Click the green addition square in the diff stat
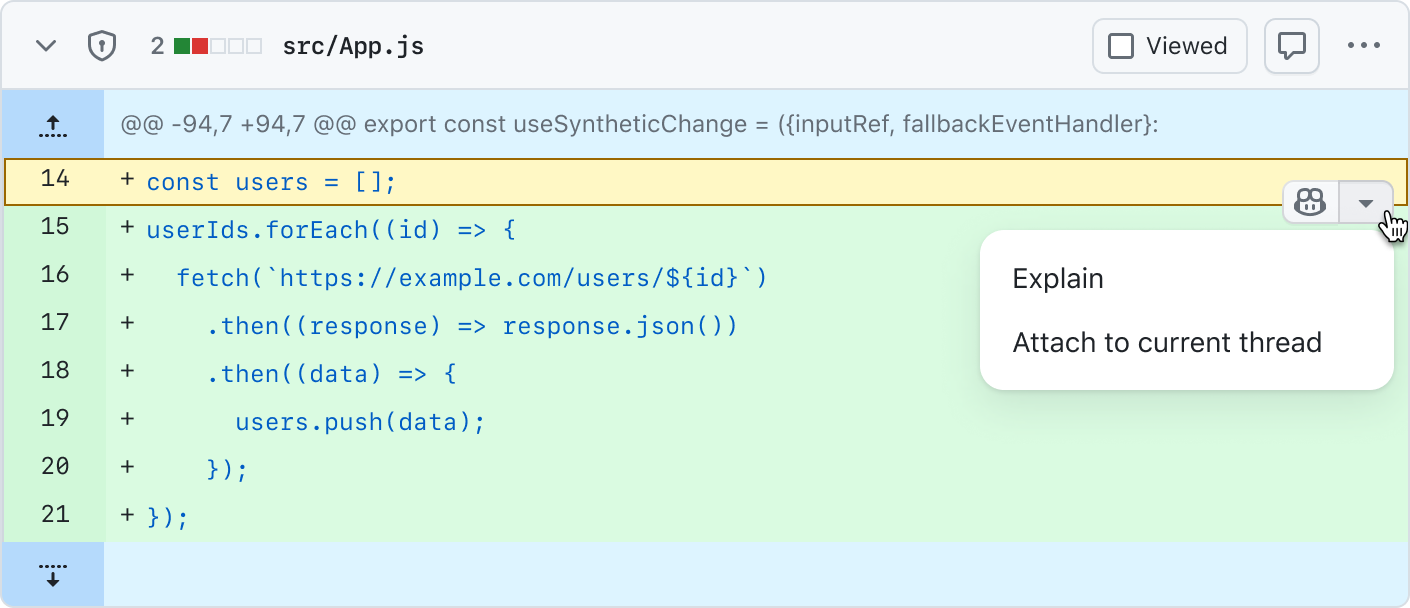The width and height of the screenshot is (1410, 608). 181,45
